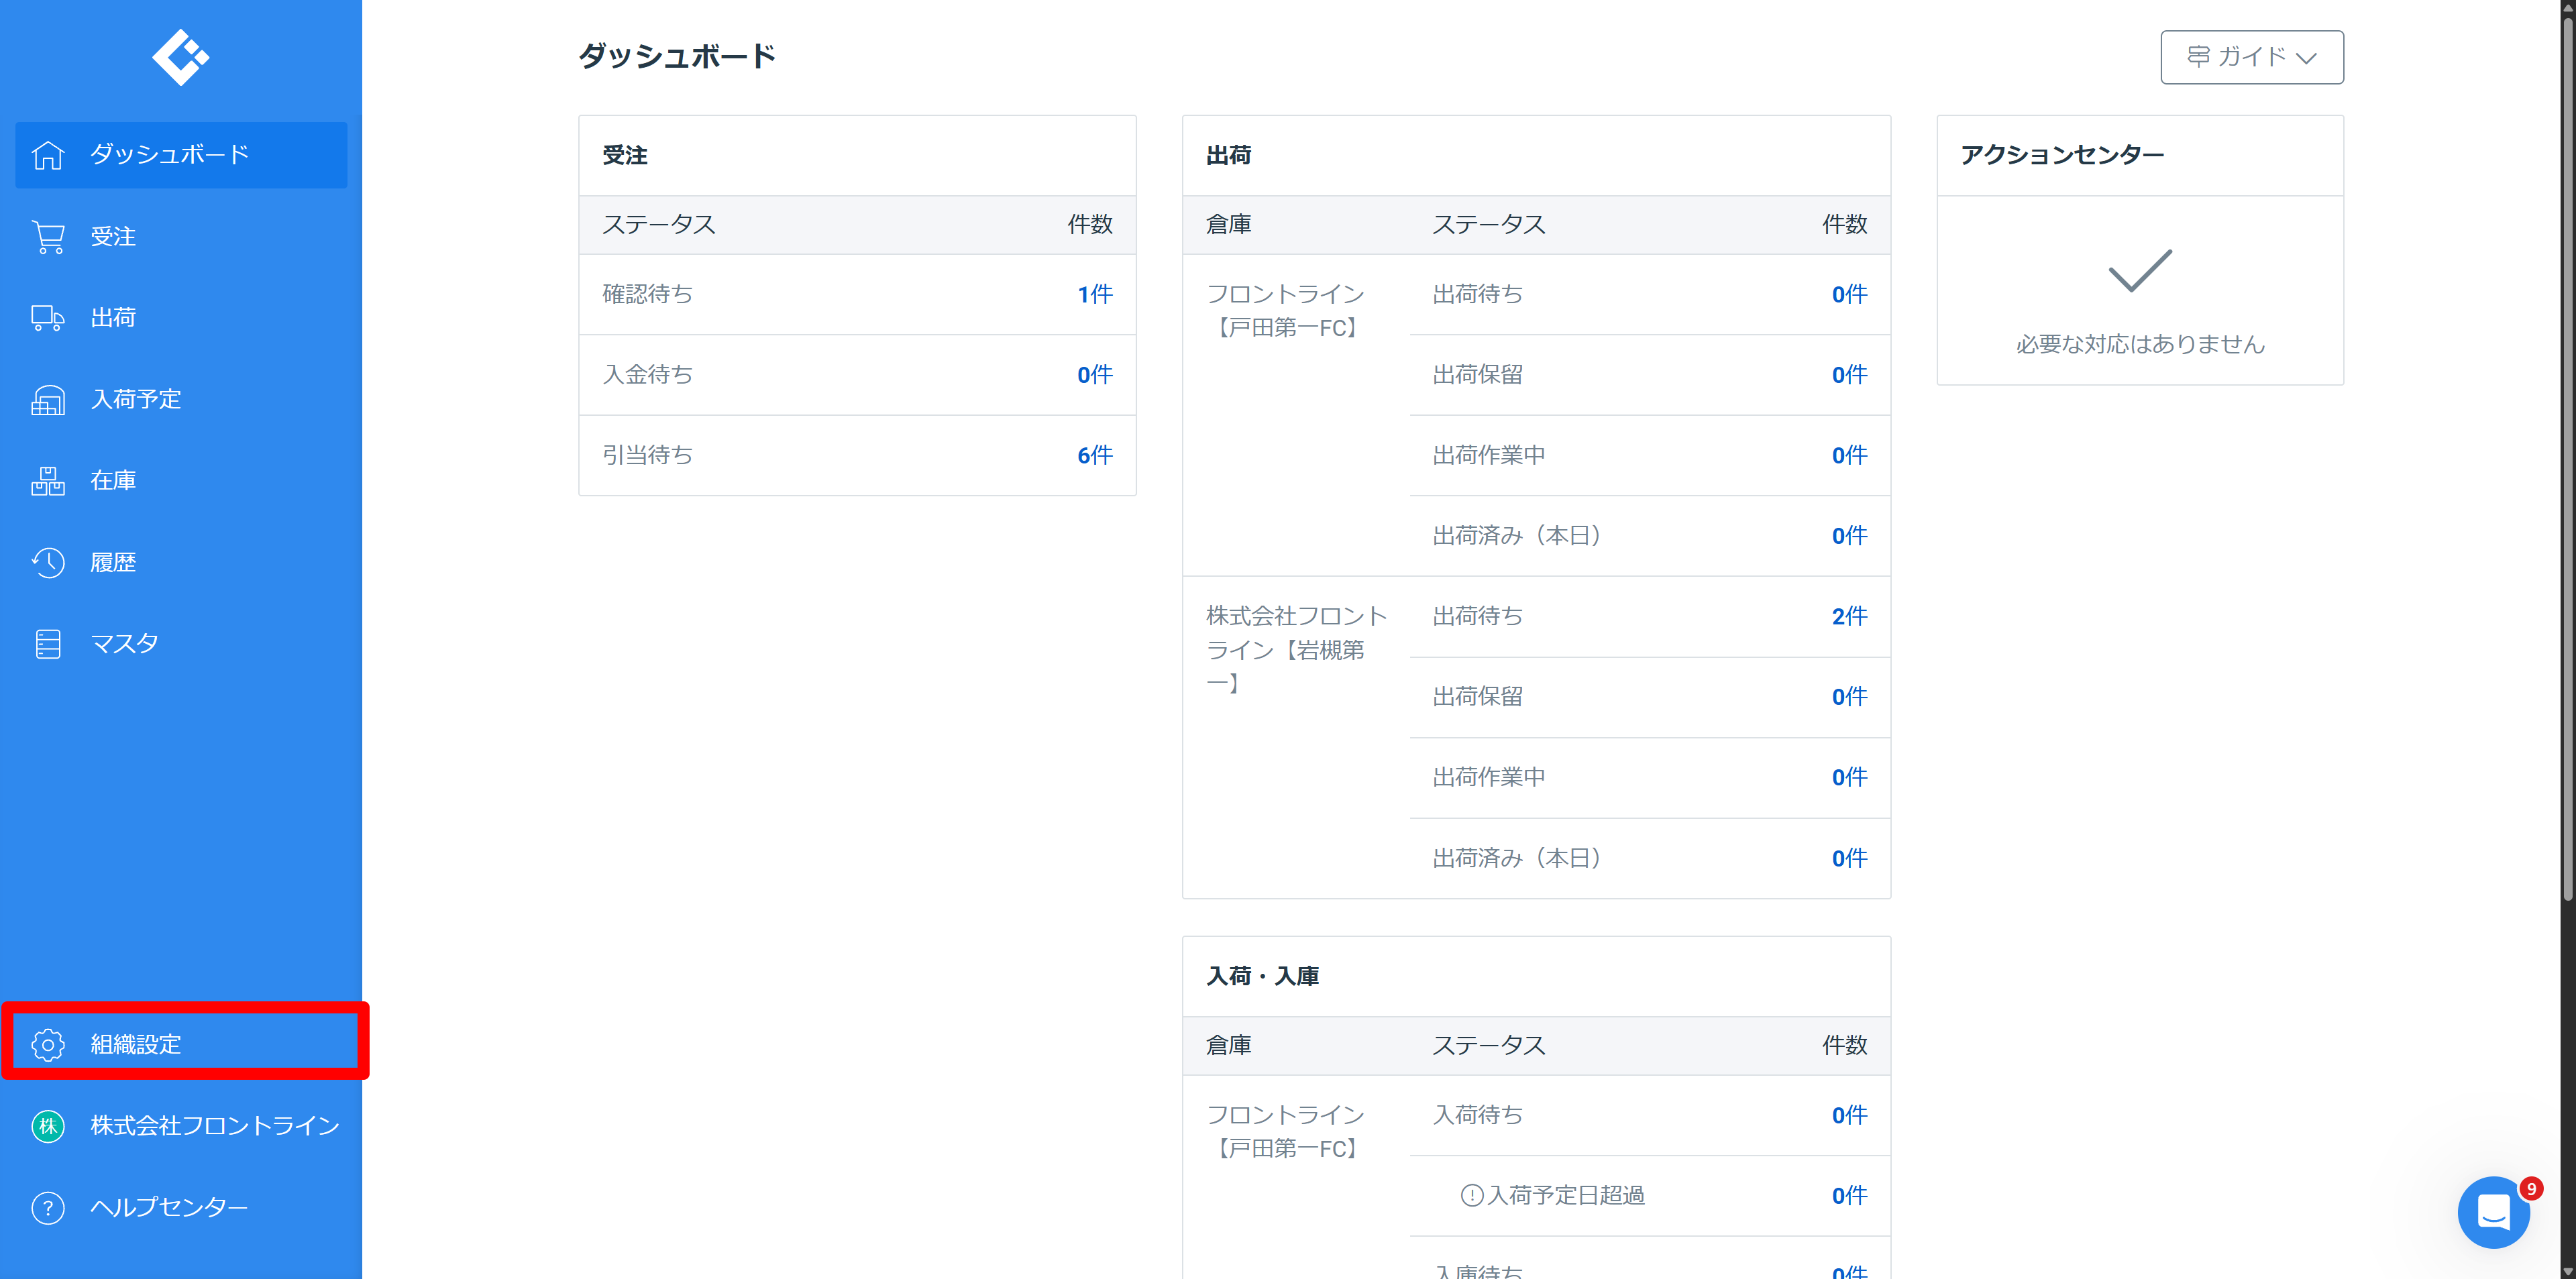
Task: Click 0件 for 岩槻第一 出荷保留
Action: 1849,697
